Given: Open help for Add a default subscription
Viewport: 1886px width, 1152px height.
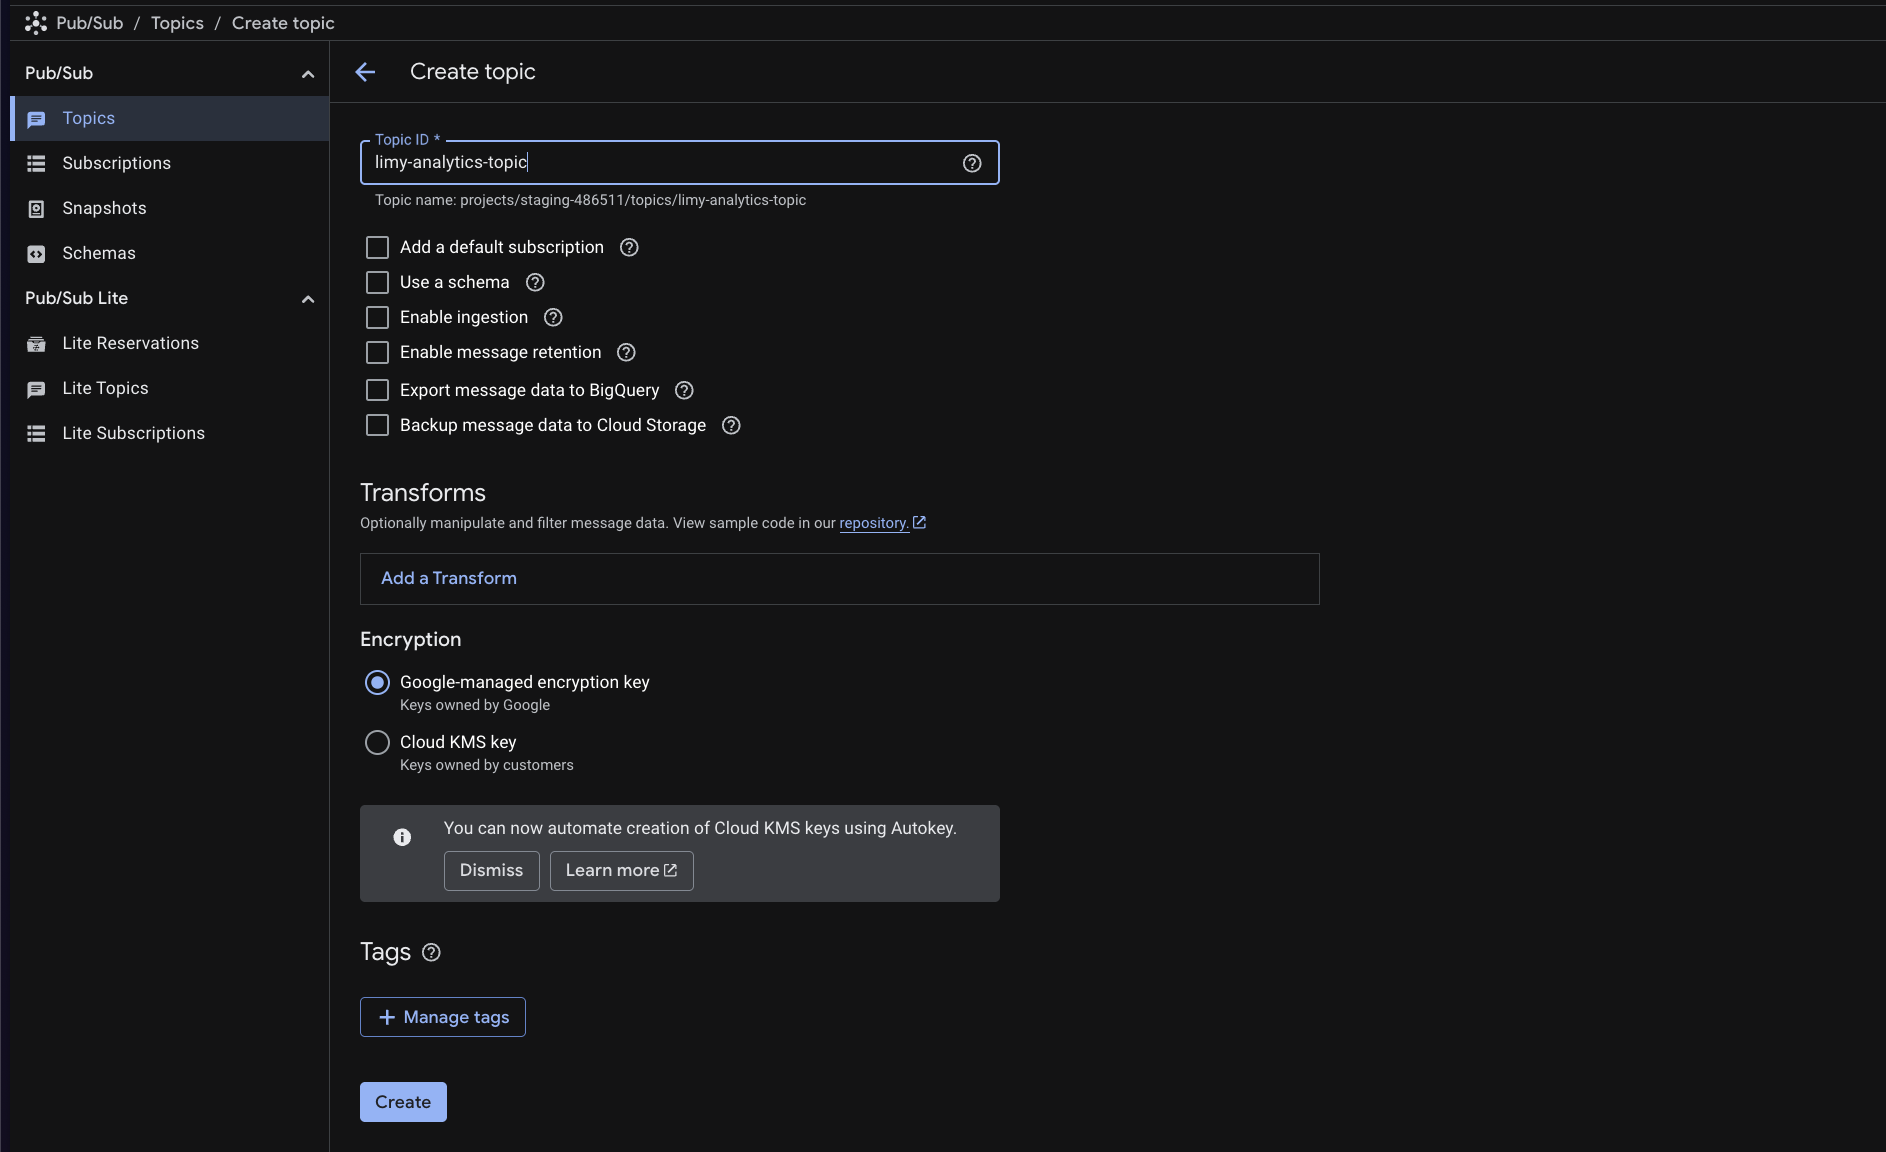Looking at the screenshot, I should (x=628, y=247).
